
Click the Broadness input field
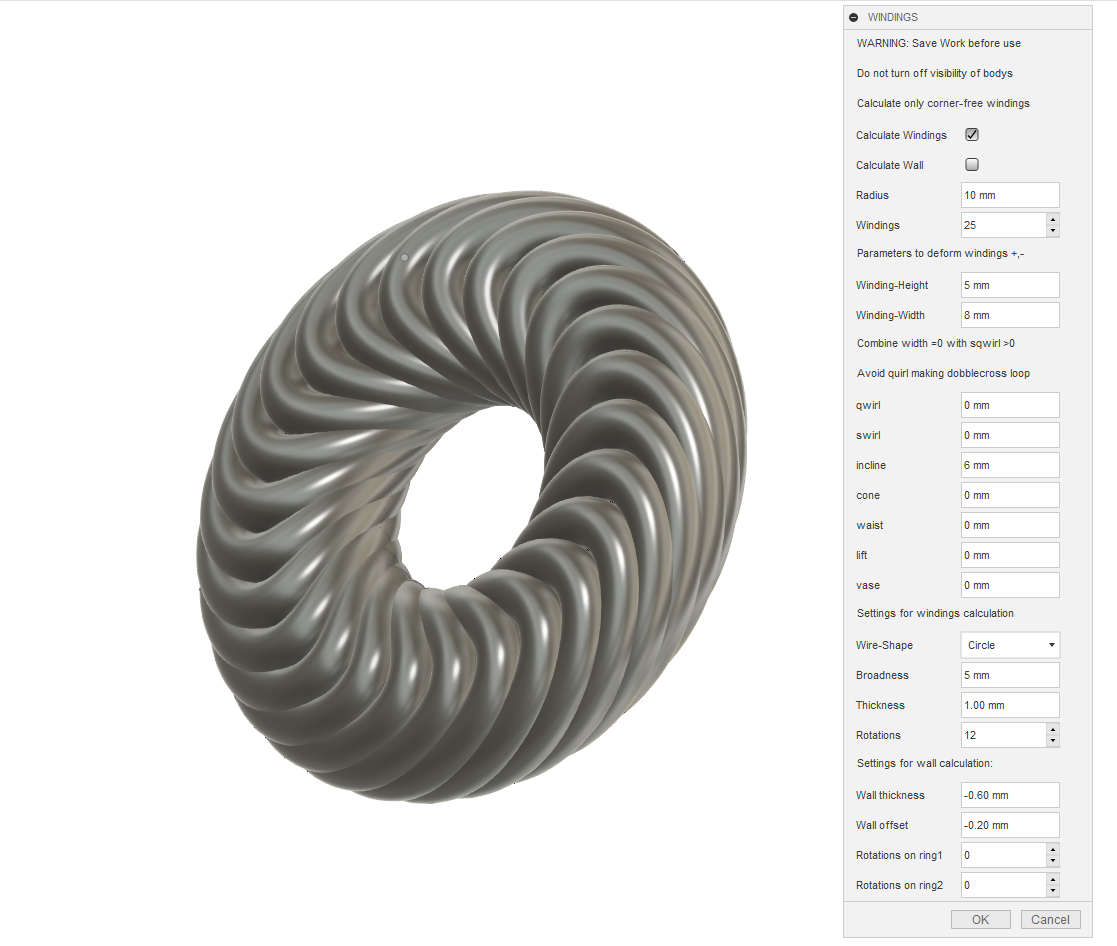[x=1009, y=675]
